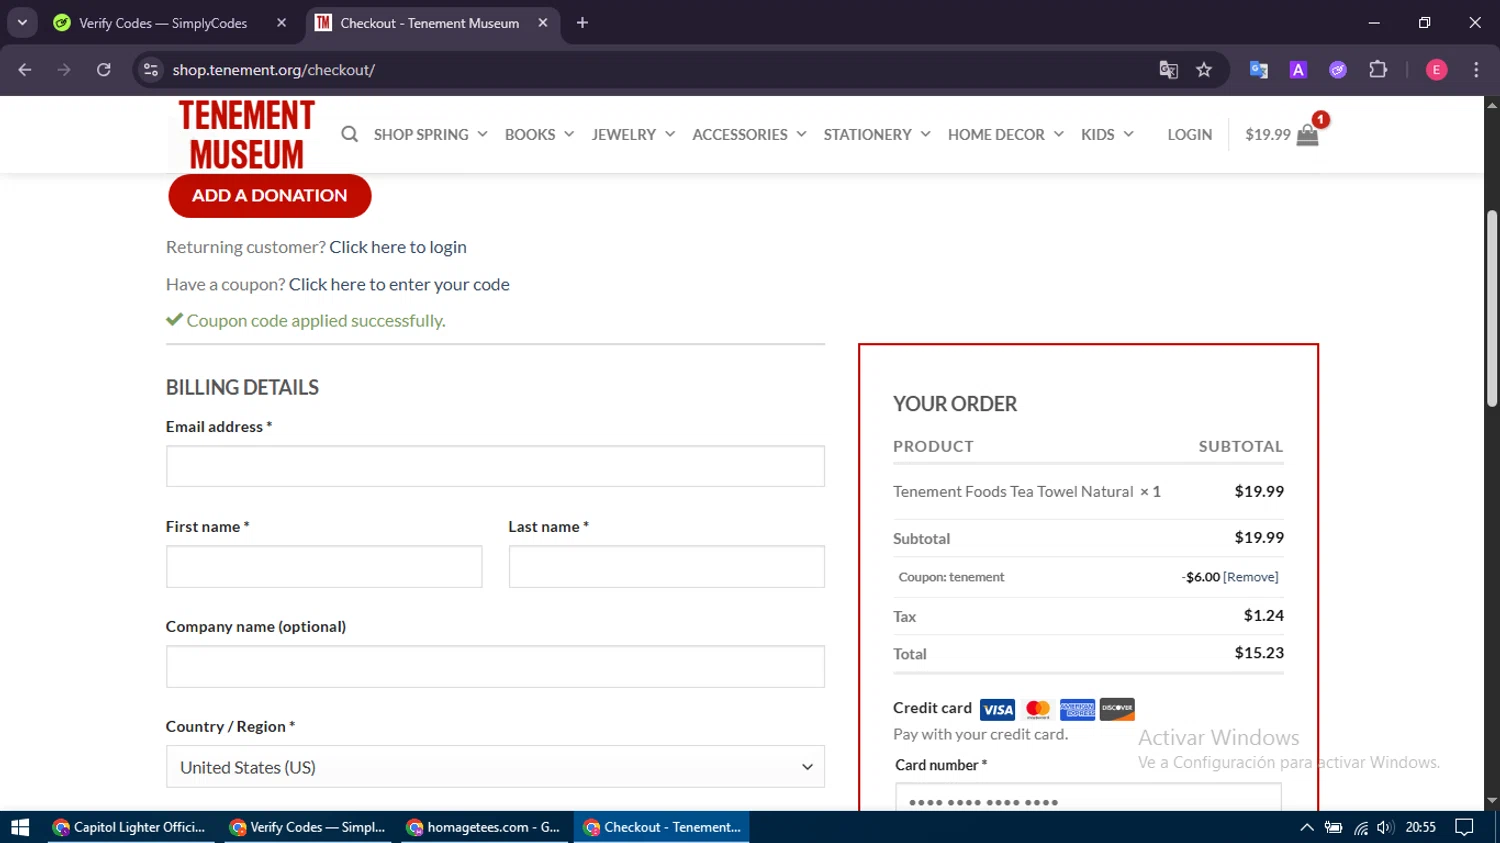Open the Google Translate extension icon
This screenshot has width=1500, height=843.
point(1259,70)
